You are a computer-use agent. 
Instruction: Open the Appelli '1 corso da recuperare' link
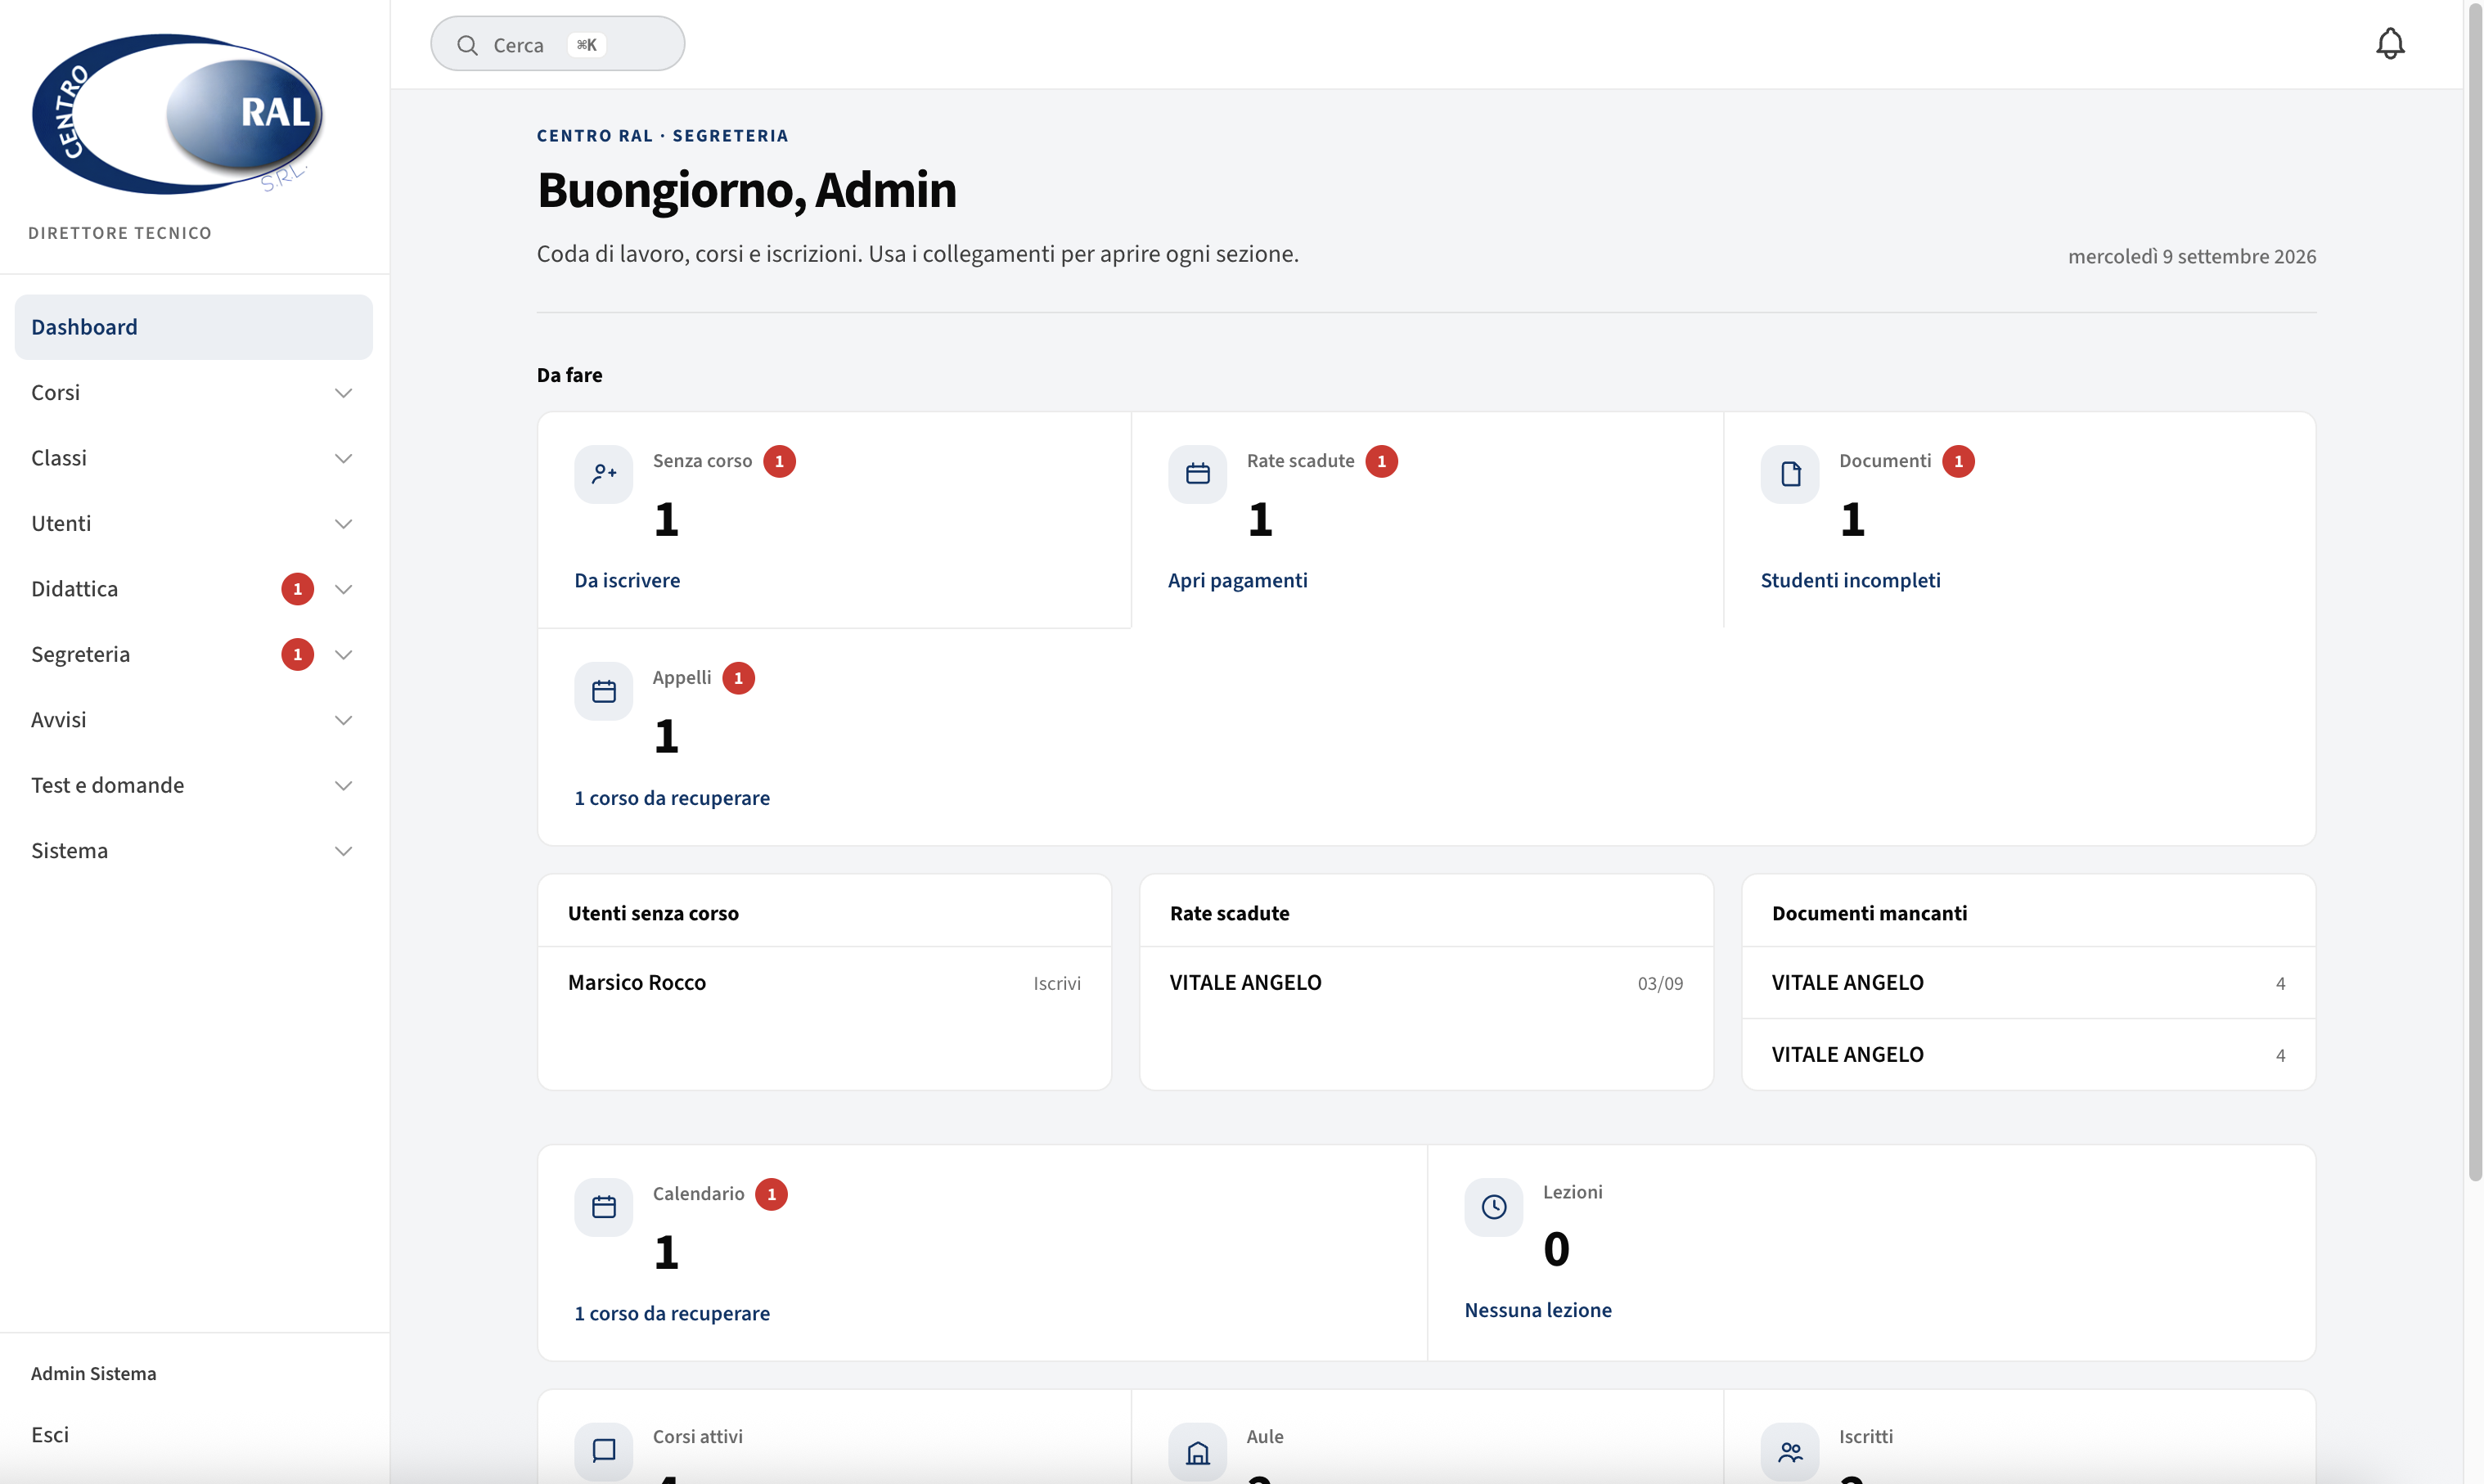point(672,798)
